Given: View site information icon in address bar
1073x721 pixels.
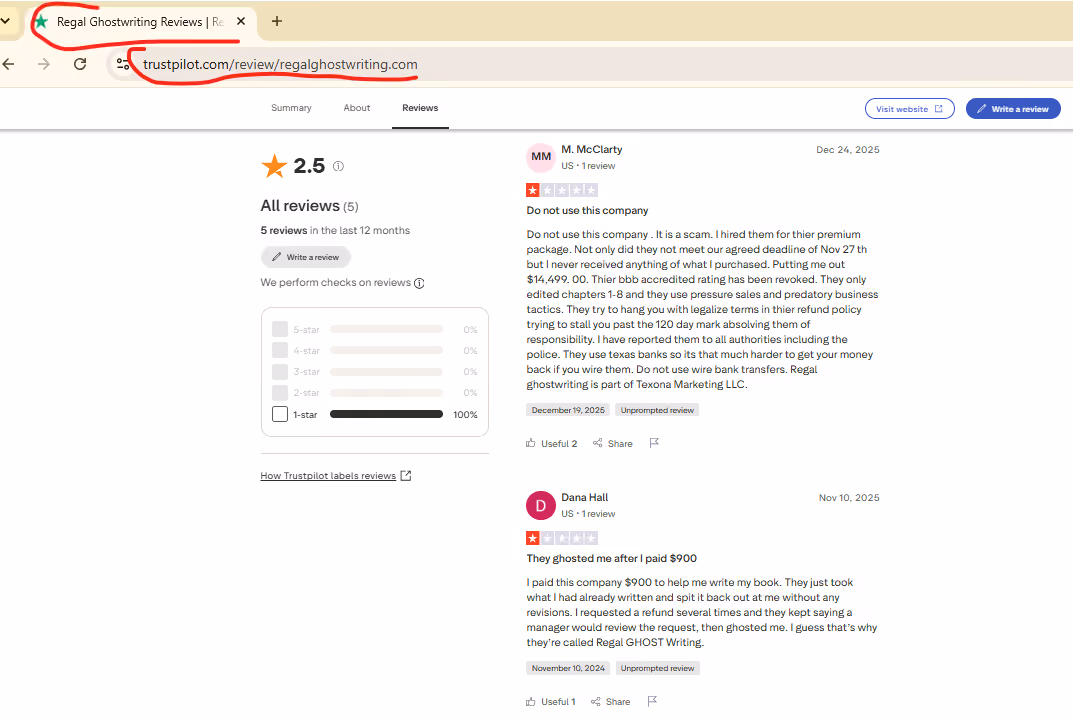Looking at the screenshot, I should 123,64.
